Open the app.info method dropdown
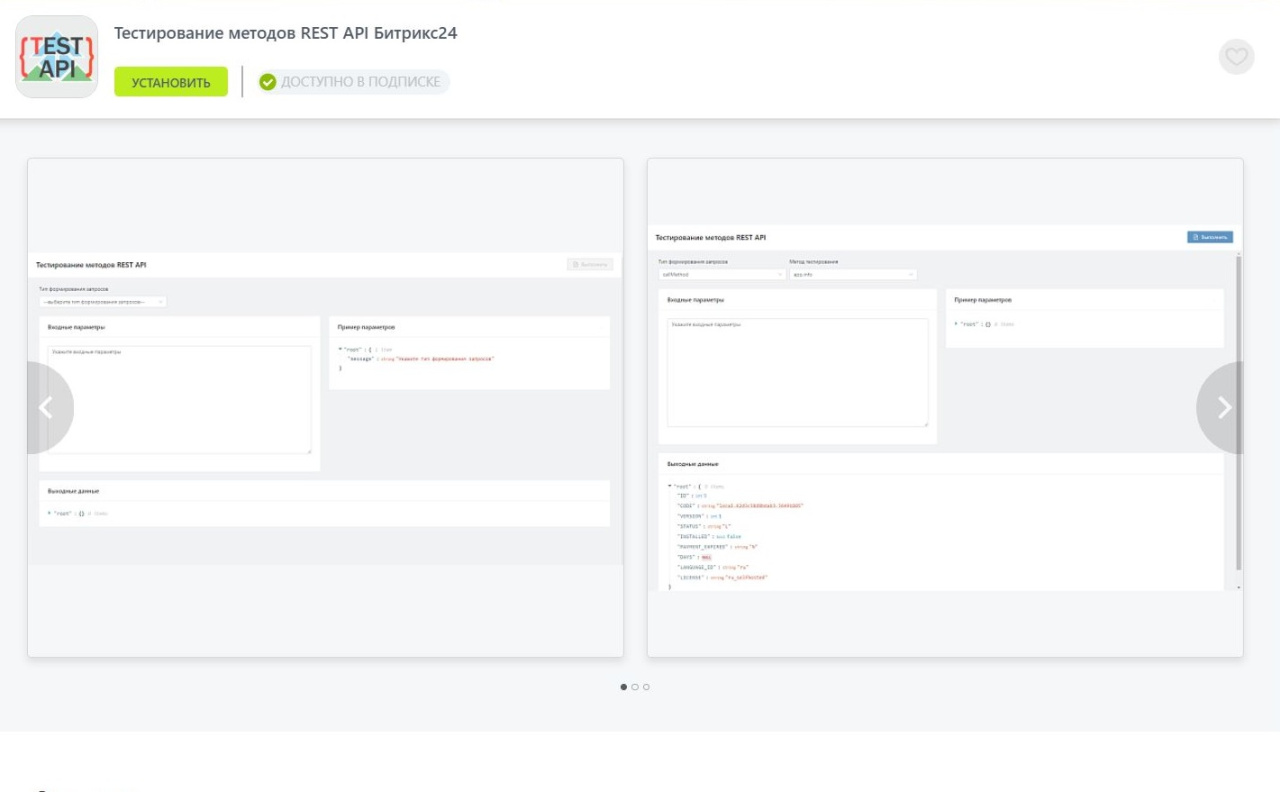 [x=852, y=274]
